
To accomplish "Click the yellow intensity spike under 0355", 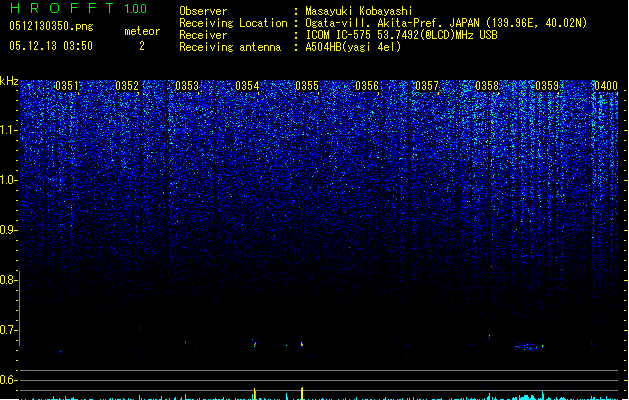I will 302,393.
